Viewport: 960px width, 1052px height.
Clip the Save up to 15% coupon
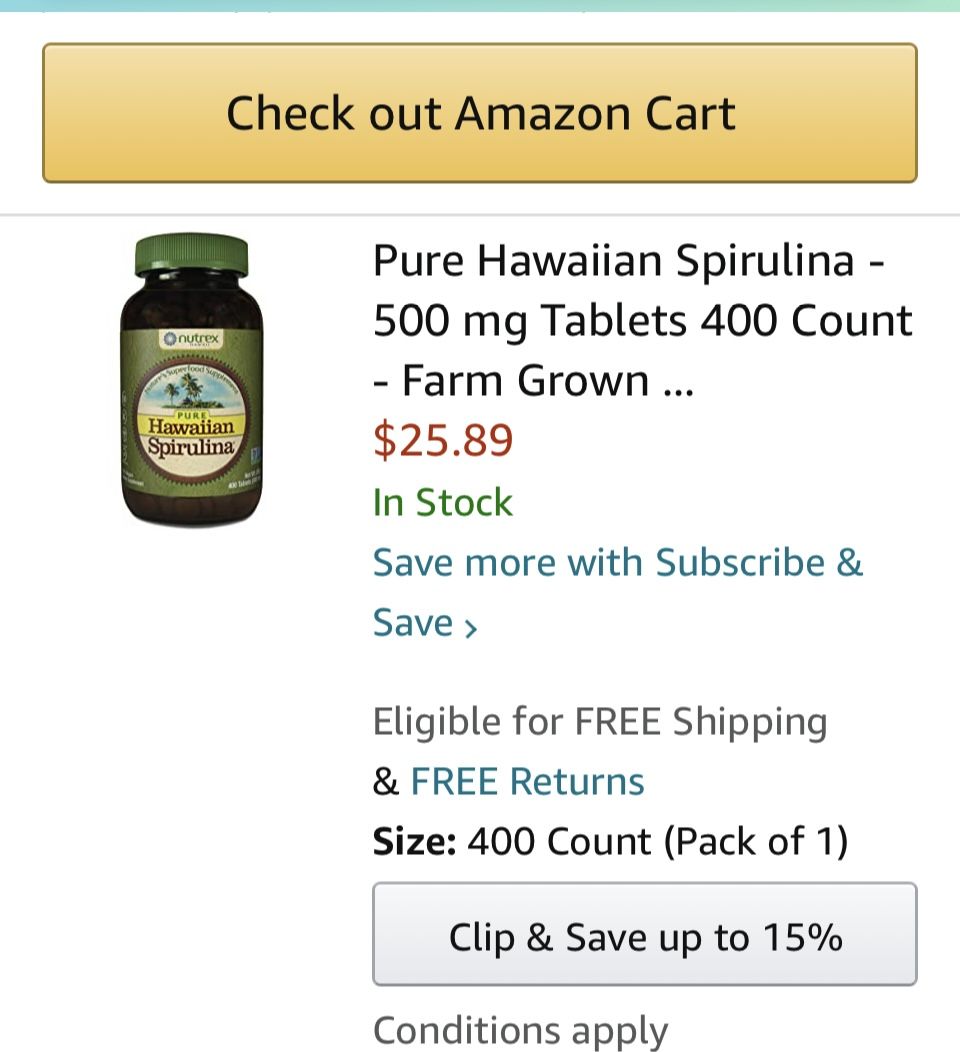pos(644,935)
